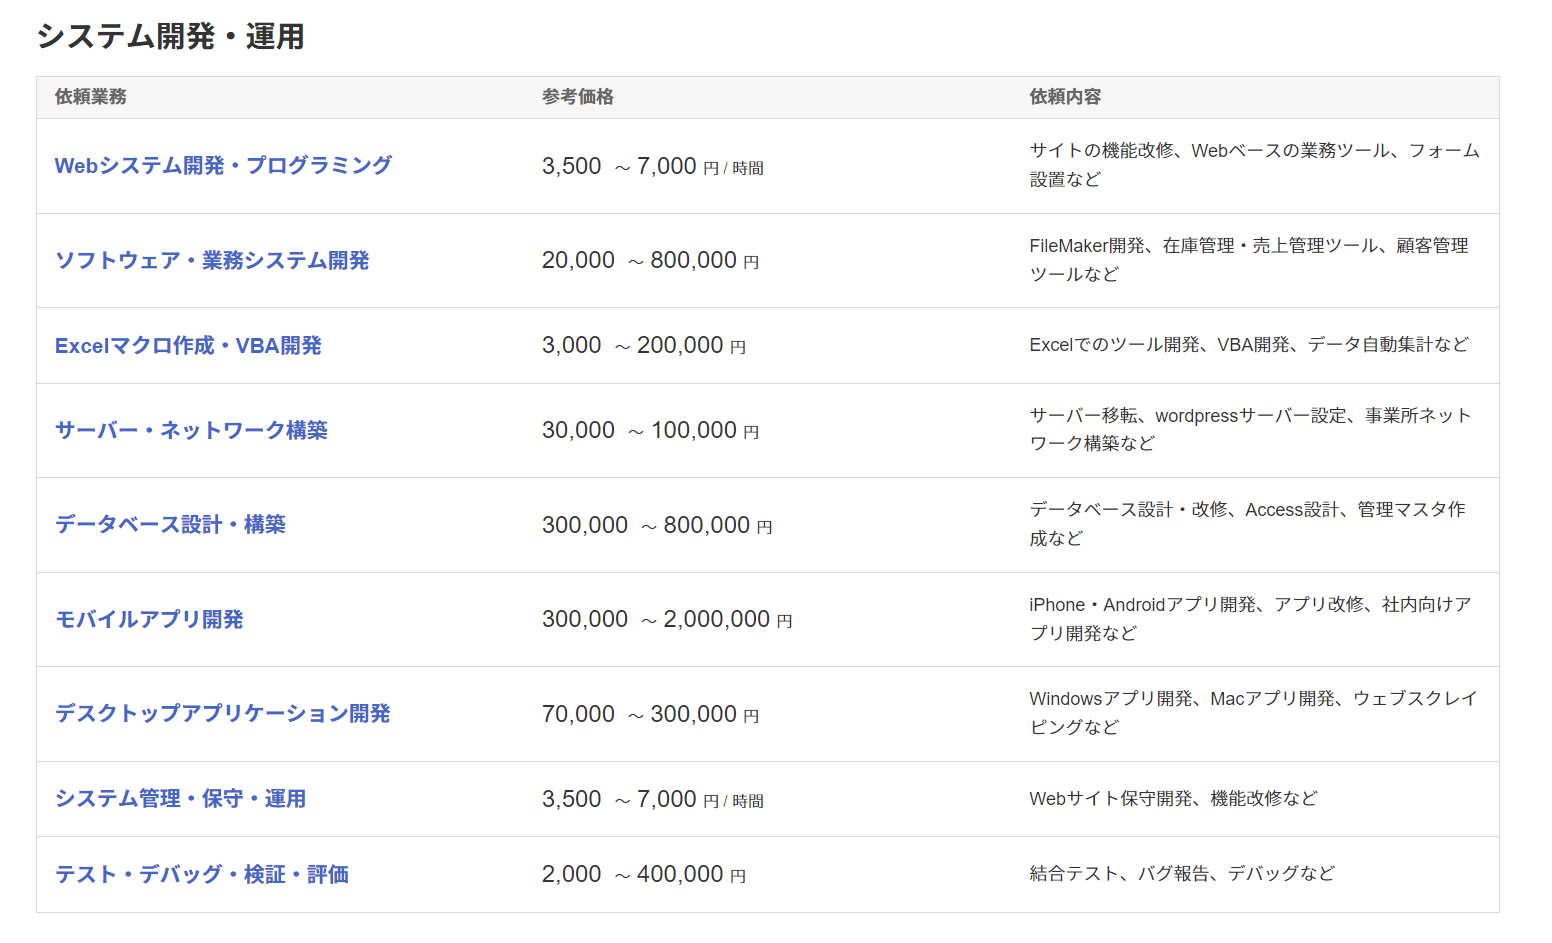1552x943 pixels.
Task: Click the description starting with FileMaker開発
Action: coord(1249,260)
